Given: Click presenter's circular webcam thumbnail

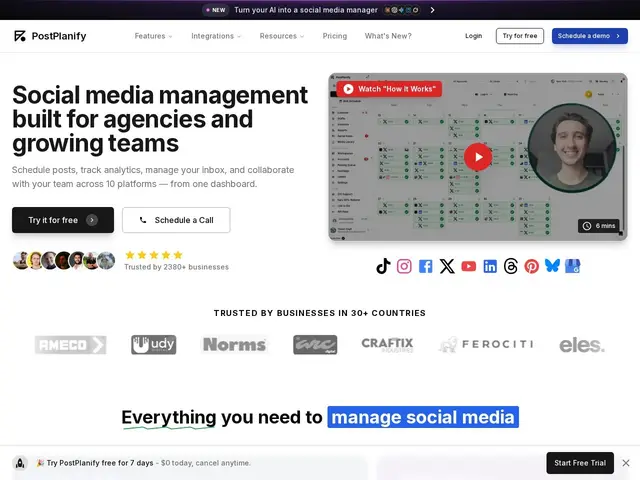Looking at the screenshot, I should pos(572,148).
